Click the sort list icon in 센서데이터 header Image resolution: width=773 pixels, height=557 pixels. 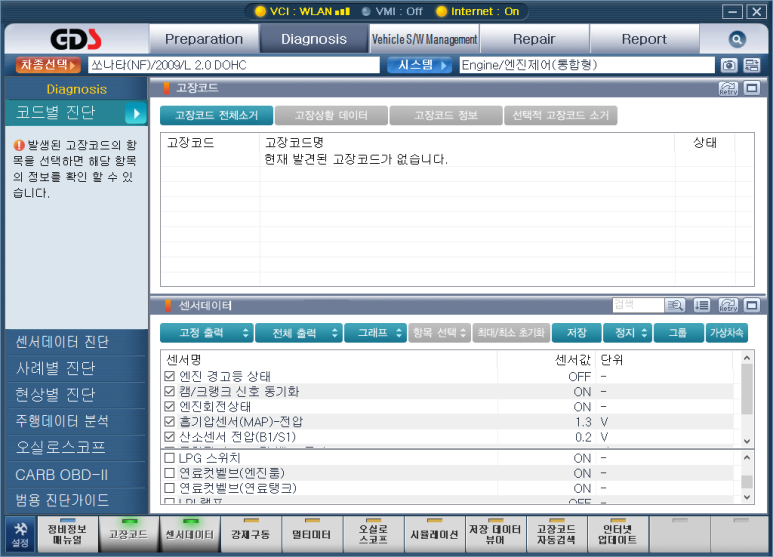(702, 305)
